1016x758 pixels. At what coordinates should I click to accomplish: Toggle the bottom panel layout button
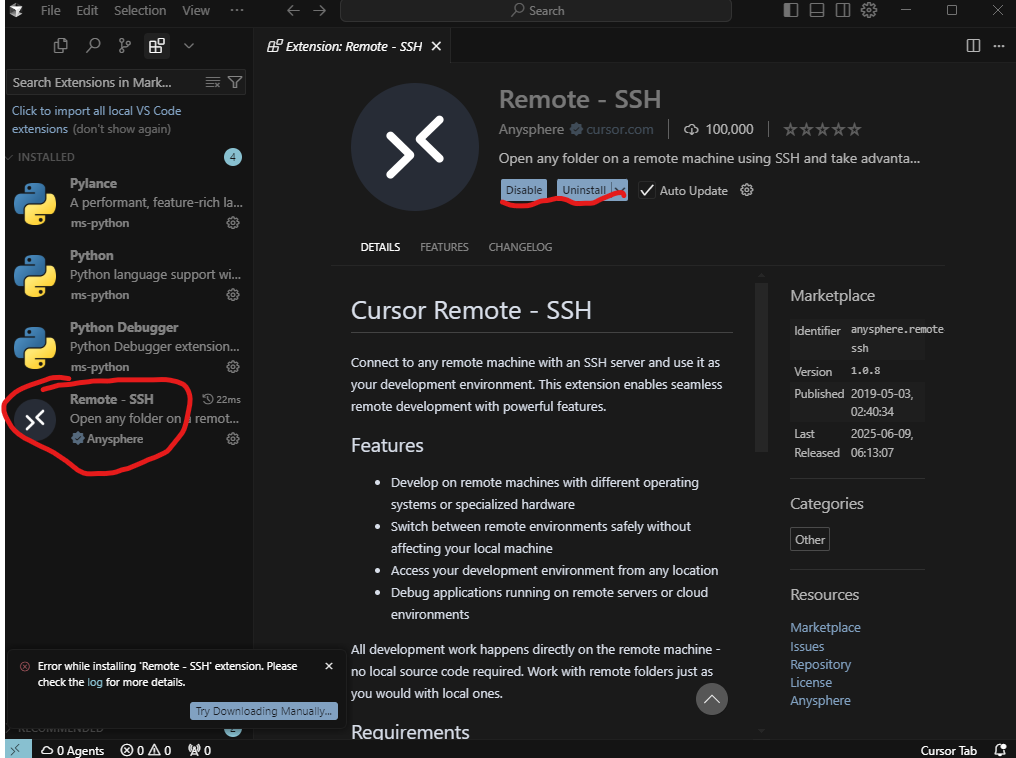tap(817, 11)
